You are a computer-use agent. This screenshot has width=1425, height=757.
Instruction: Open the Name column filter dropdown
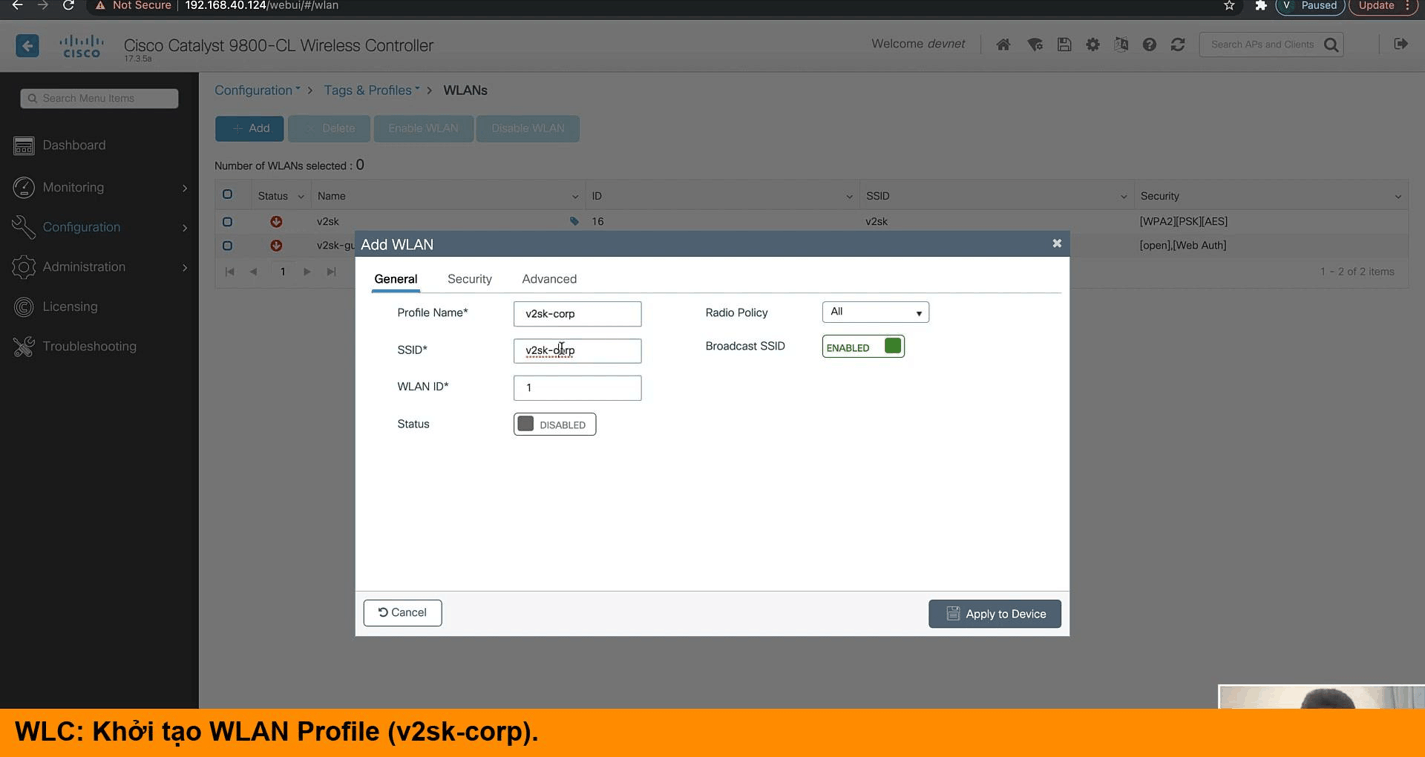[x=575, y=197]
